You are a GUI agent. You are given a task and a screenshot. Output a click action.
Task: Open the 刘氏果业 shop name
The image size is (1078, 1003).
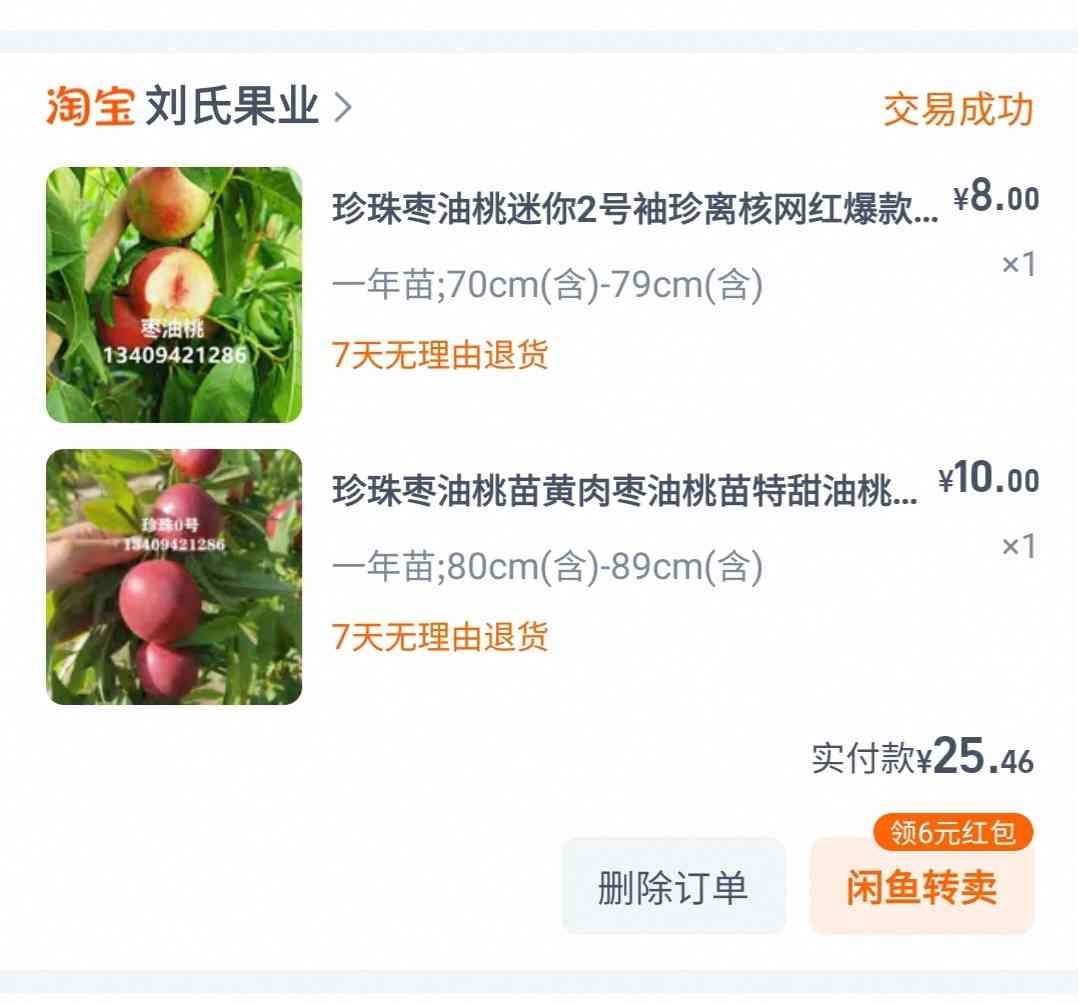(232, 107)
